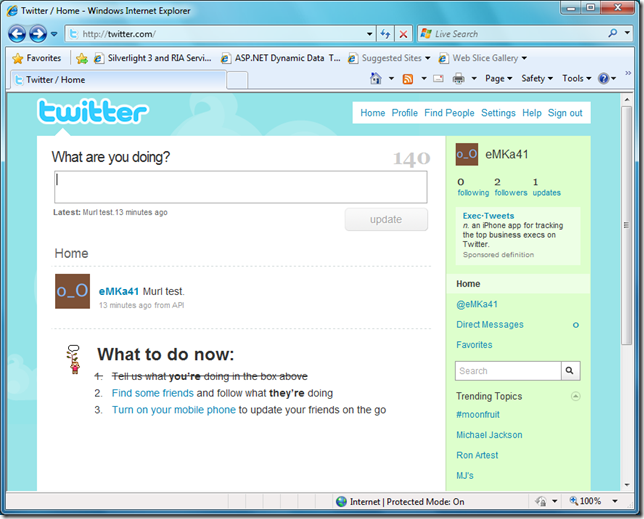Open the Ron Artest trending topic
The width and height of the screenshot is (644, 519).
tap(477, 455)
